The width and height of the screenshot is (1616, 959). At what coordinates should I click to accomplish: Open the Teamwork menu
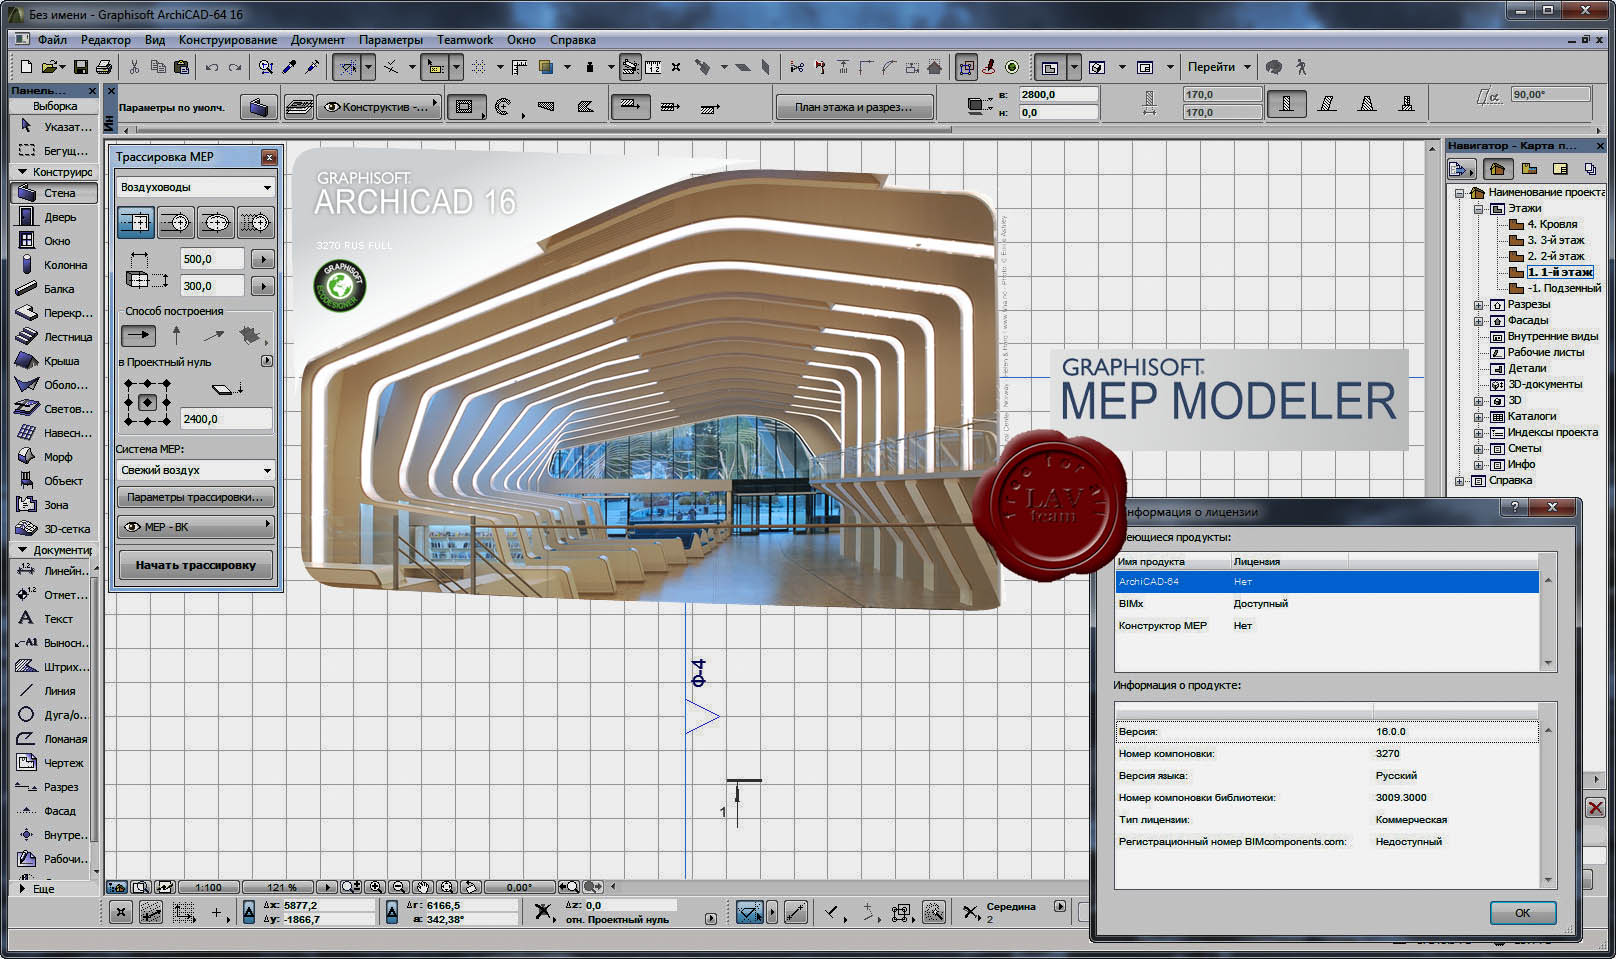pyautogui.click(x=465, y=40)
